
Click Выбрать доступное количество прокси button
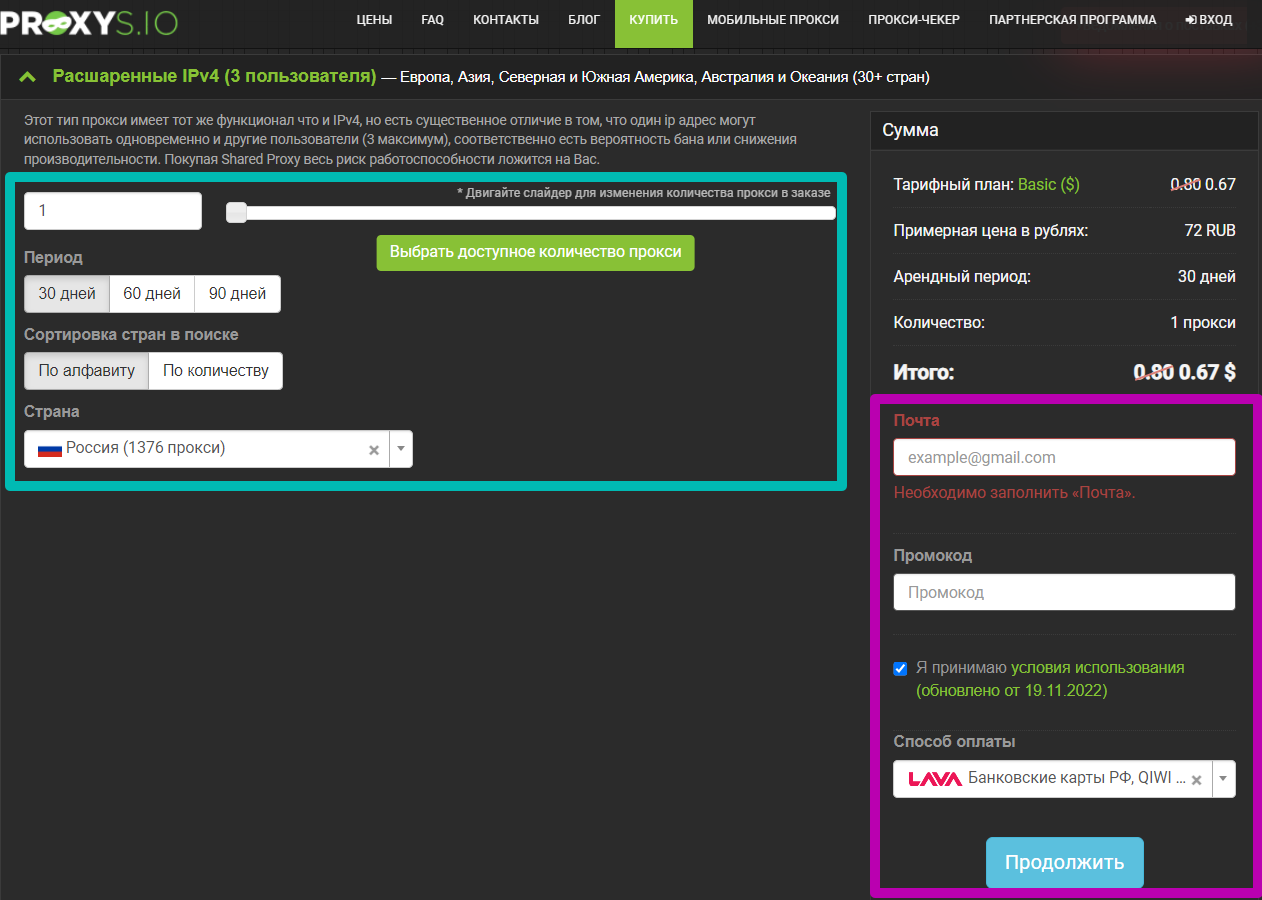pos(535,252)
